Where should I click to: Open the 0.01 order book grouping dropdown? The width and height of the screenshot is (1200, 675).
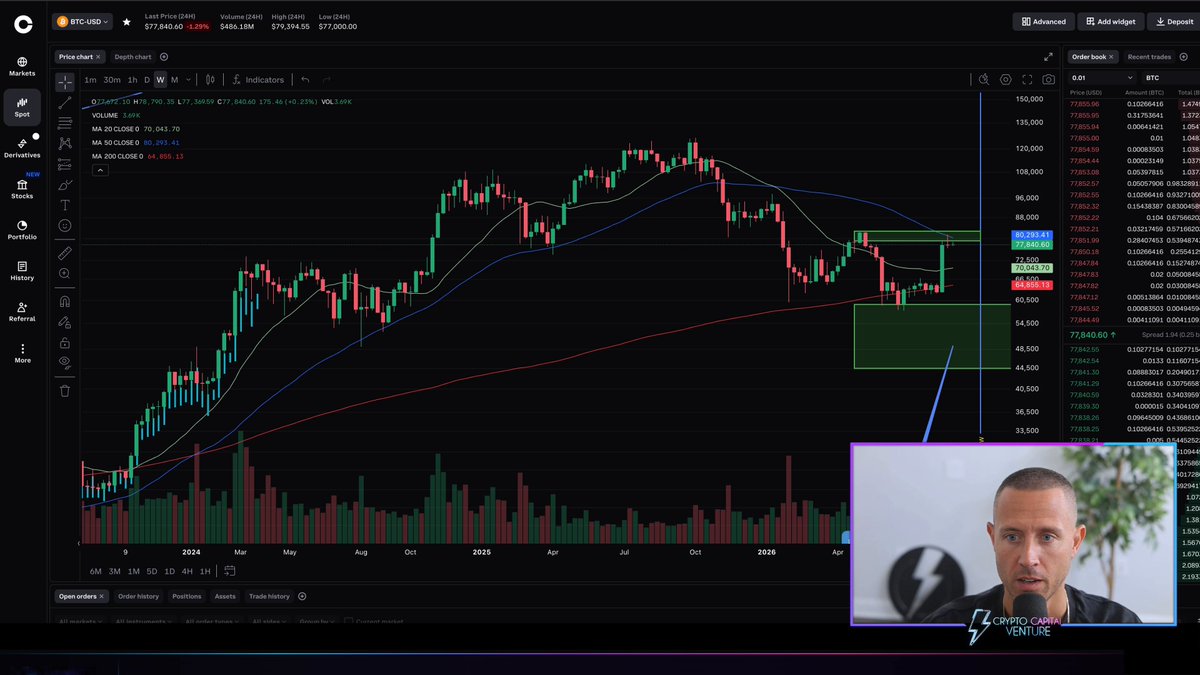[x=1101, y=77]
